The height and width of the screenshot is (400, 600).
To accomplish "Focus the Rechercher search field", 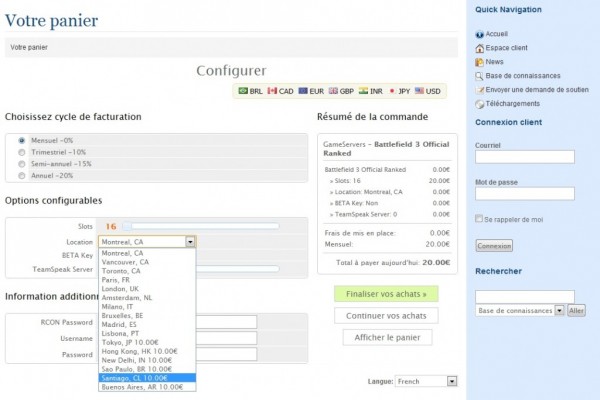I will coord(525,297).
